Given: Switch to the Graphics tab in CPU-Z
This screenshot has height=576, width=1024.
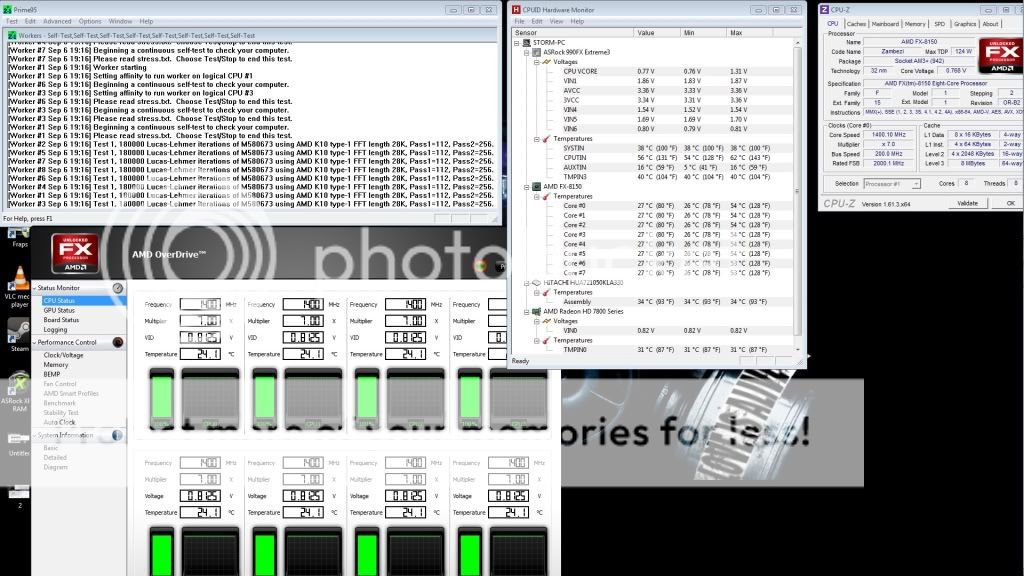Looking at the screenshot, I should pos(965,24).
